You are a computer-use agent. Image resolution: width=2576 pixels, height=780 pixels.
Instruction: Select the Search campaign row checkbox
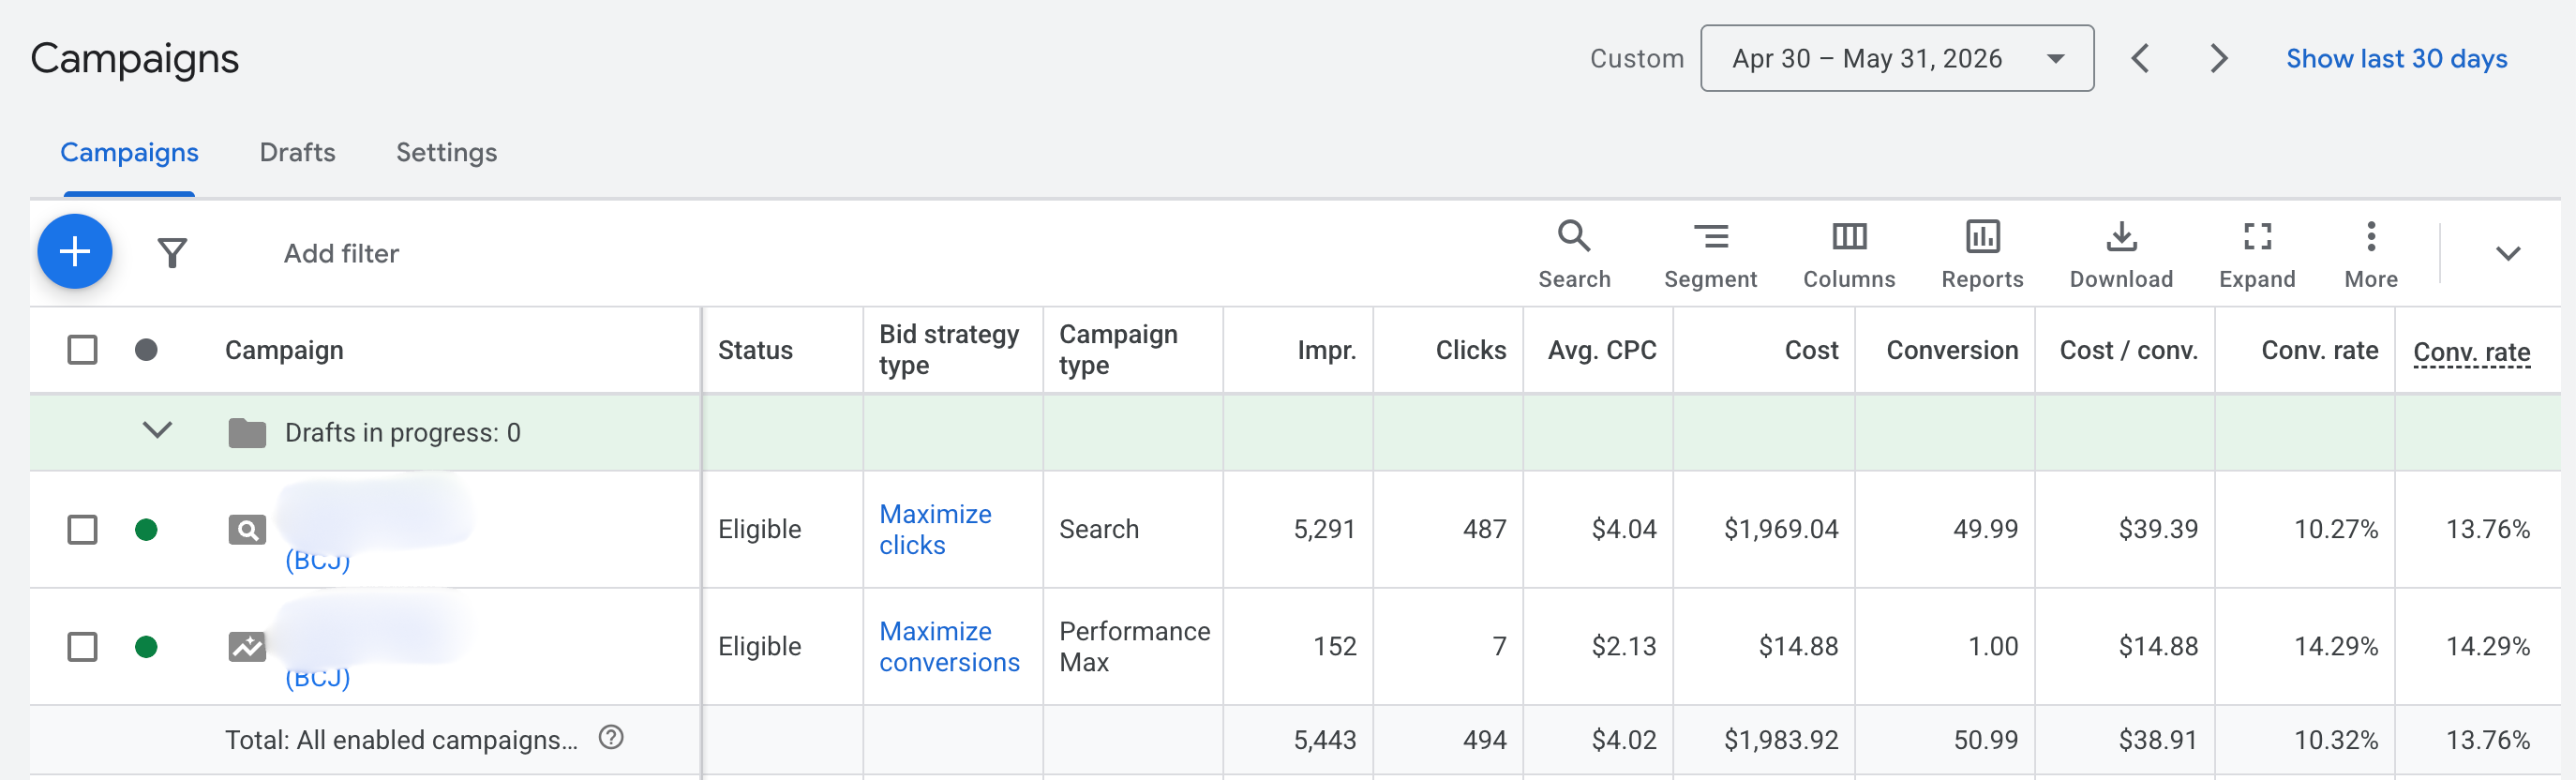tap(82, 529)
